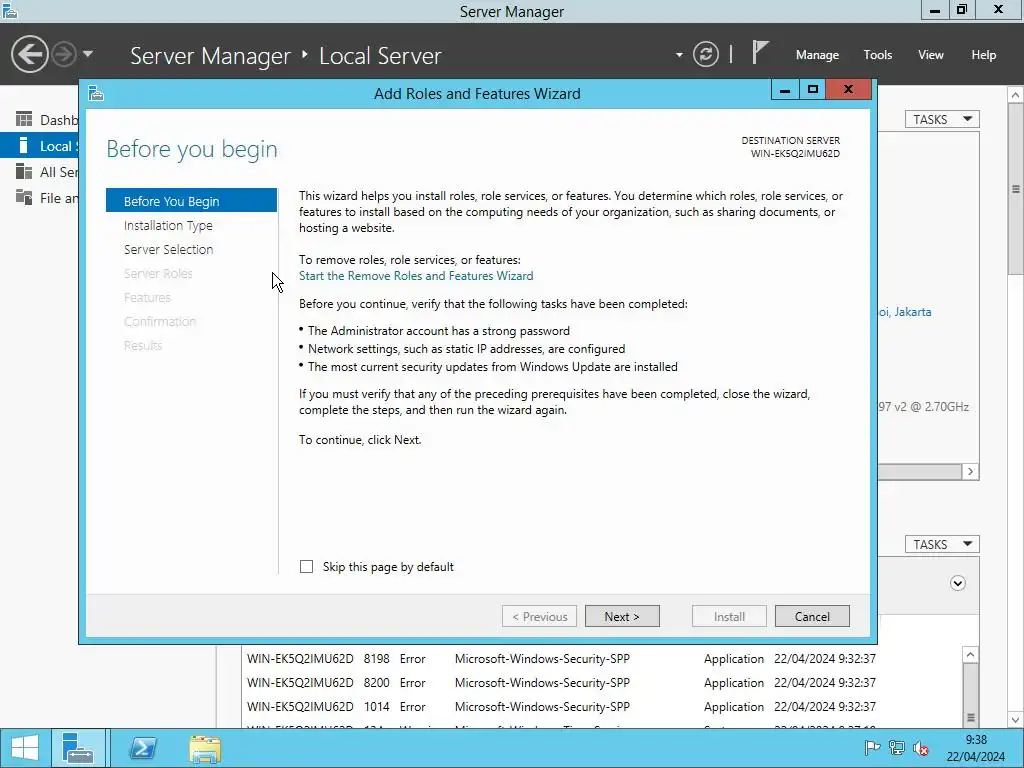Screen dimensions: 1024x768
Task: Click the muted speaker tray icon
Action: pos(921,748)
